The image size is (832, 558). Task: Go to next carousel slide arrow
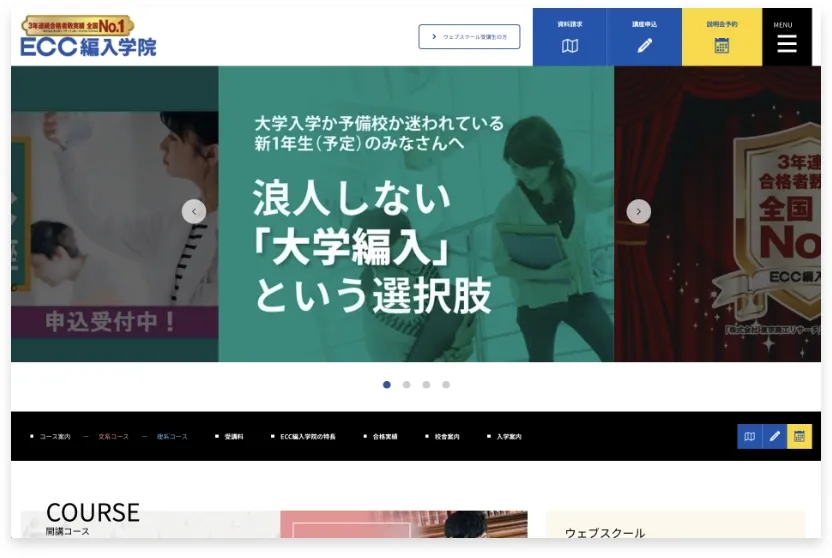pos(638,211)
